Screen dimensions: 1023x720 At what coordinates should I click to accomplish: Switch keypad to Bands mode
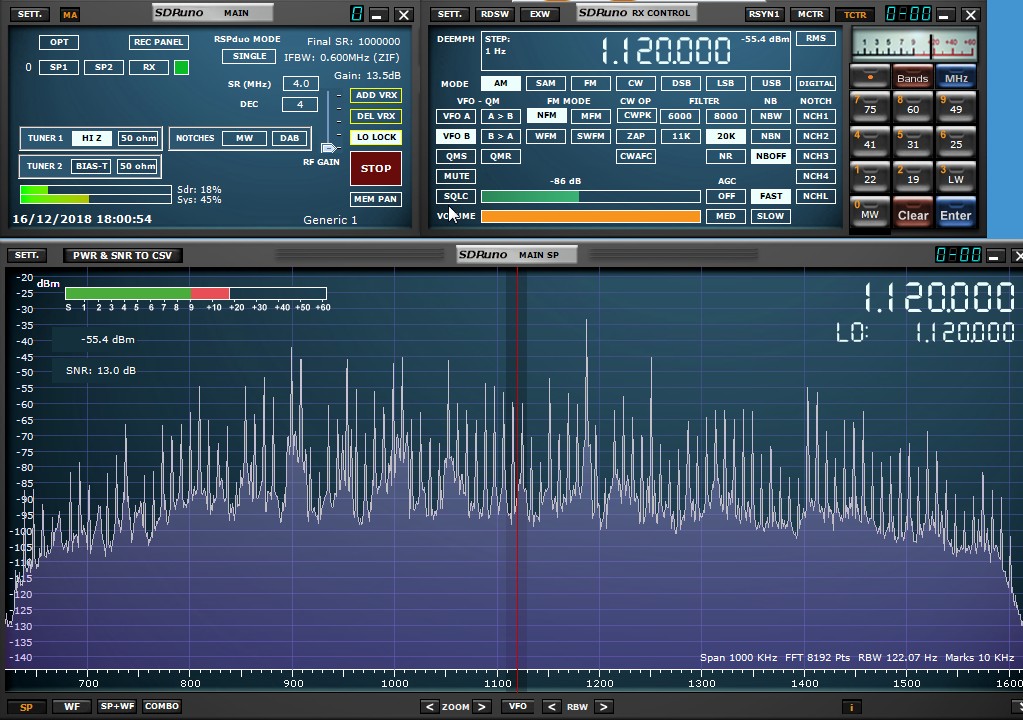[913, 77]
